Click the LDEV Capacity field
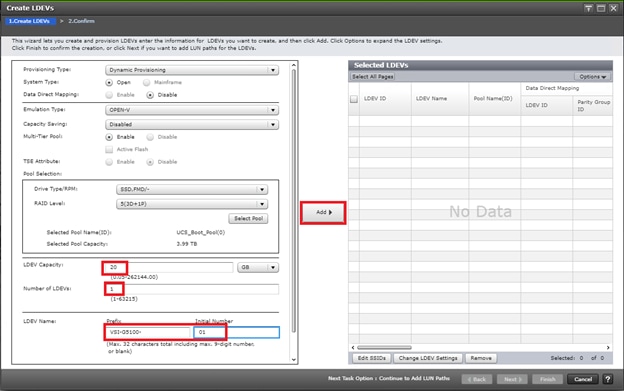 click(170, 267)
